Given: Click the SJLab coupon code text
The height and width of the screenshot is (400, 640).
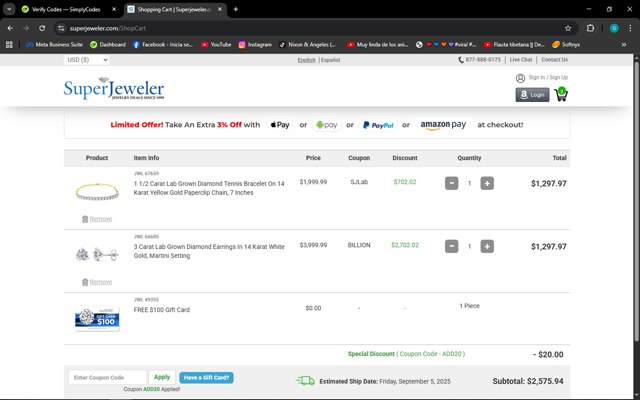Looking at the screenshot, I should pos(359,182).
